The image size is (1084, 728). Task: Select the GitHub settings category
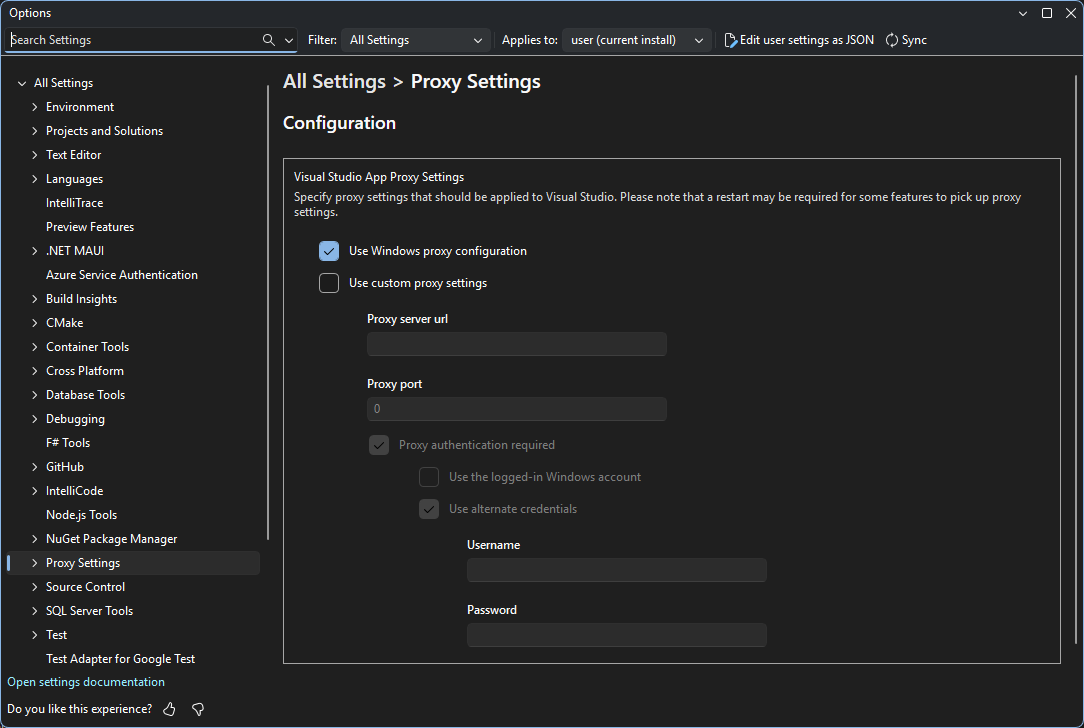tap(64, 466)
